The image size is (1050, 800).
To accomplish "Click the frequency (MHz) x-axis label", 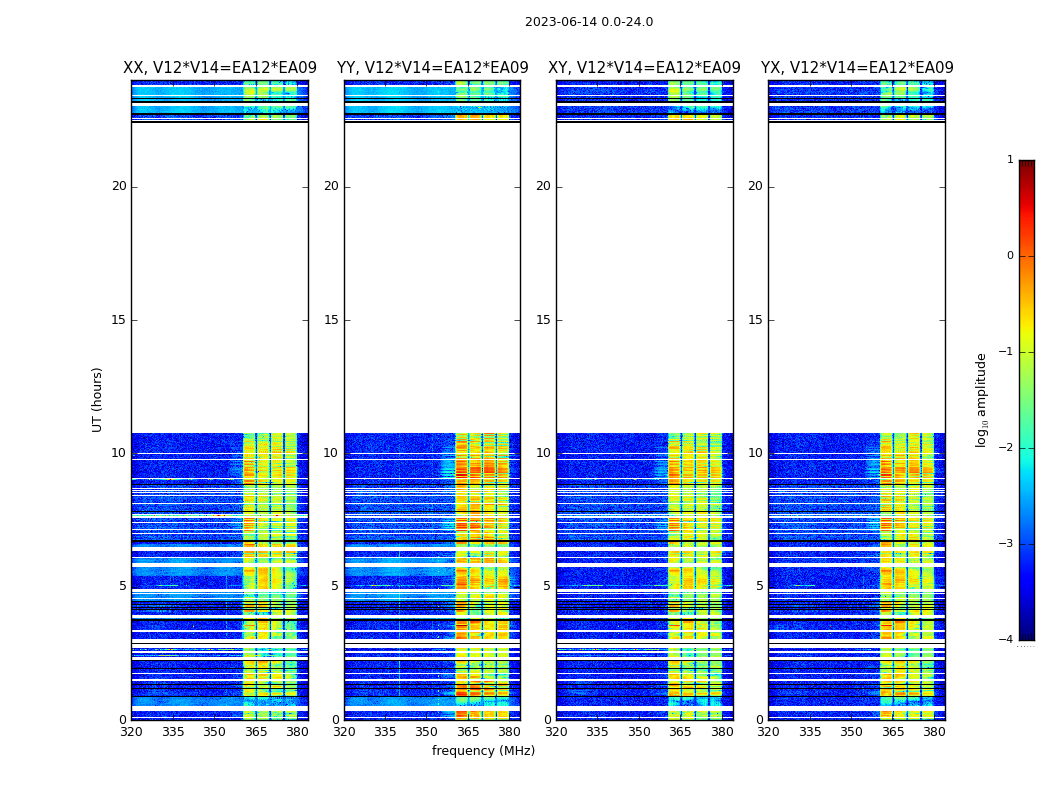I will (483, 751).
